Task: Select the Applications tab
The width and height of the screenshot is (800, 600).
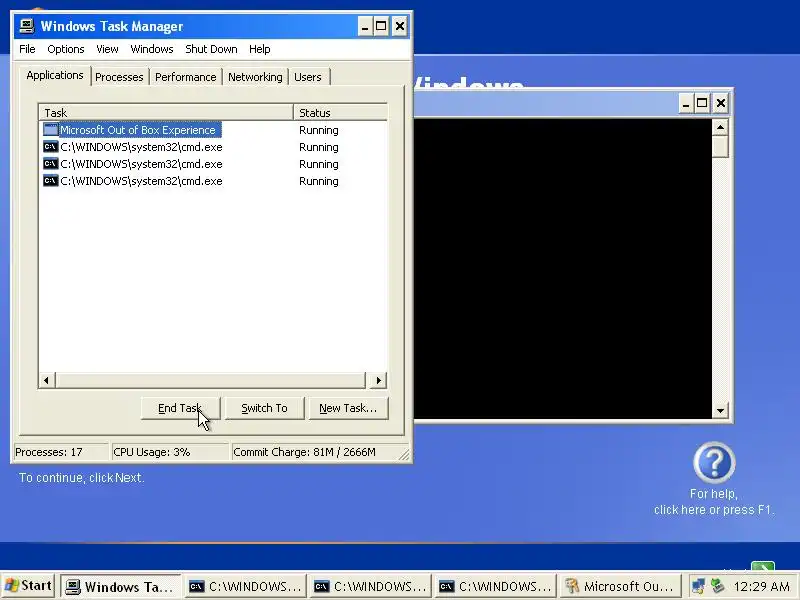Action: click(55, 76)
